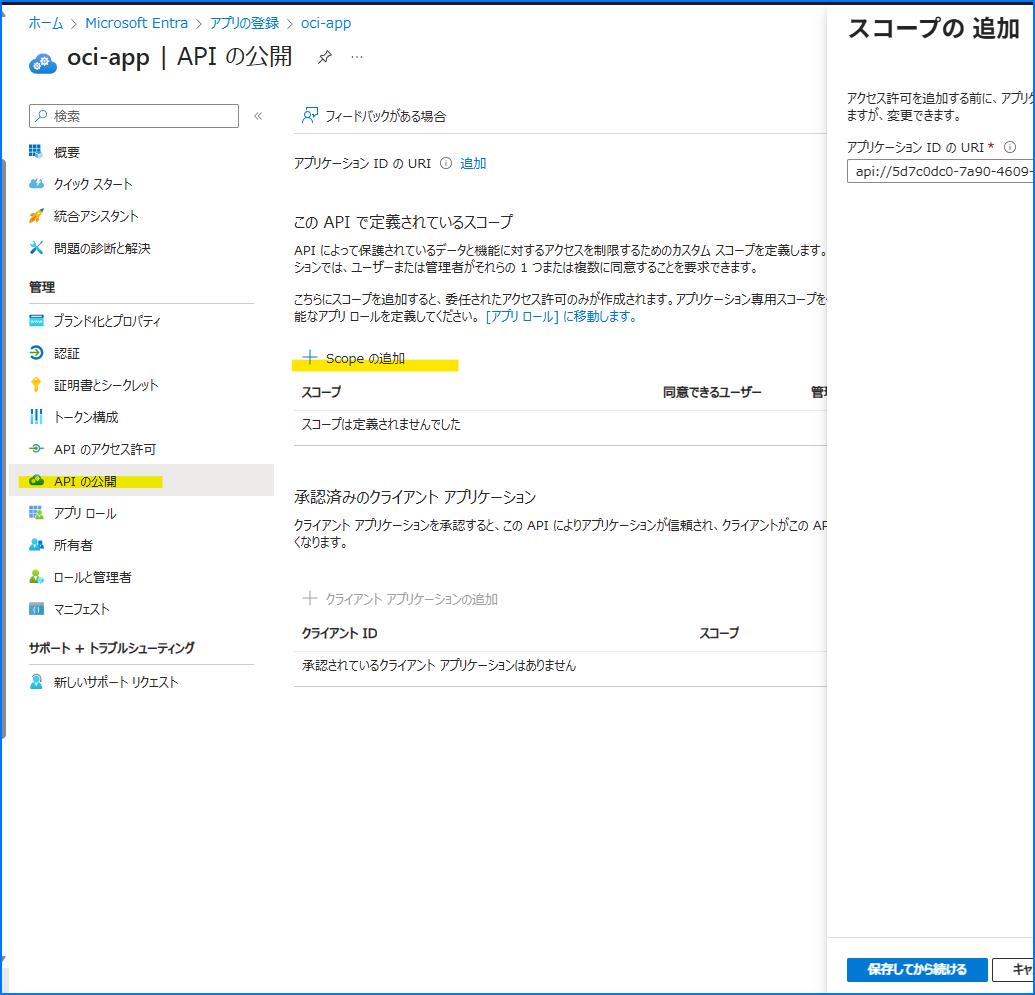The height and width of the screenshot is (995, 1035).
Task: Click the トークン構成 icon
Action: (x=36, y=417)
